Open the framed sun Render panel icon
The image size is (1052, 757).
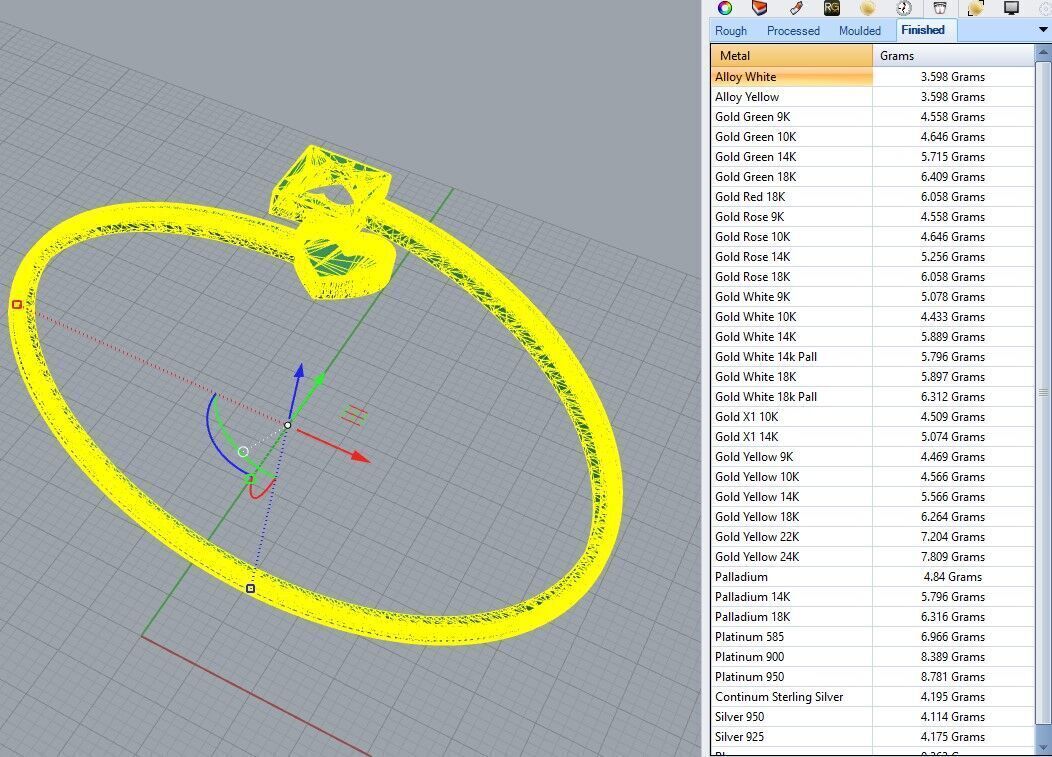tap(976, 7)
